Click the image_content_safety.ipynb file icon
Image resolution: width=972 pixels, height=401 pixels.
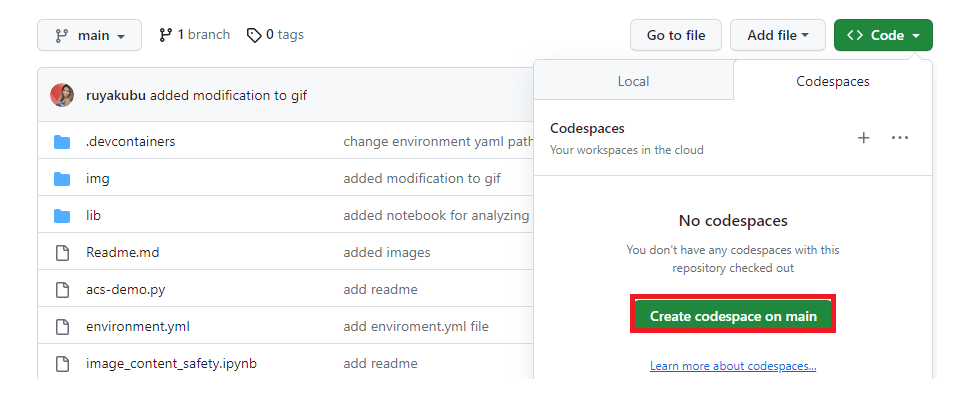[62, 364]
